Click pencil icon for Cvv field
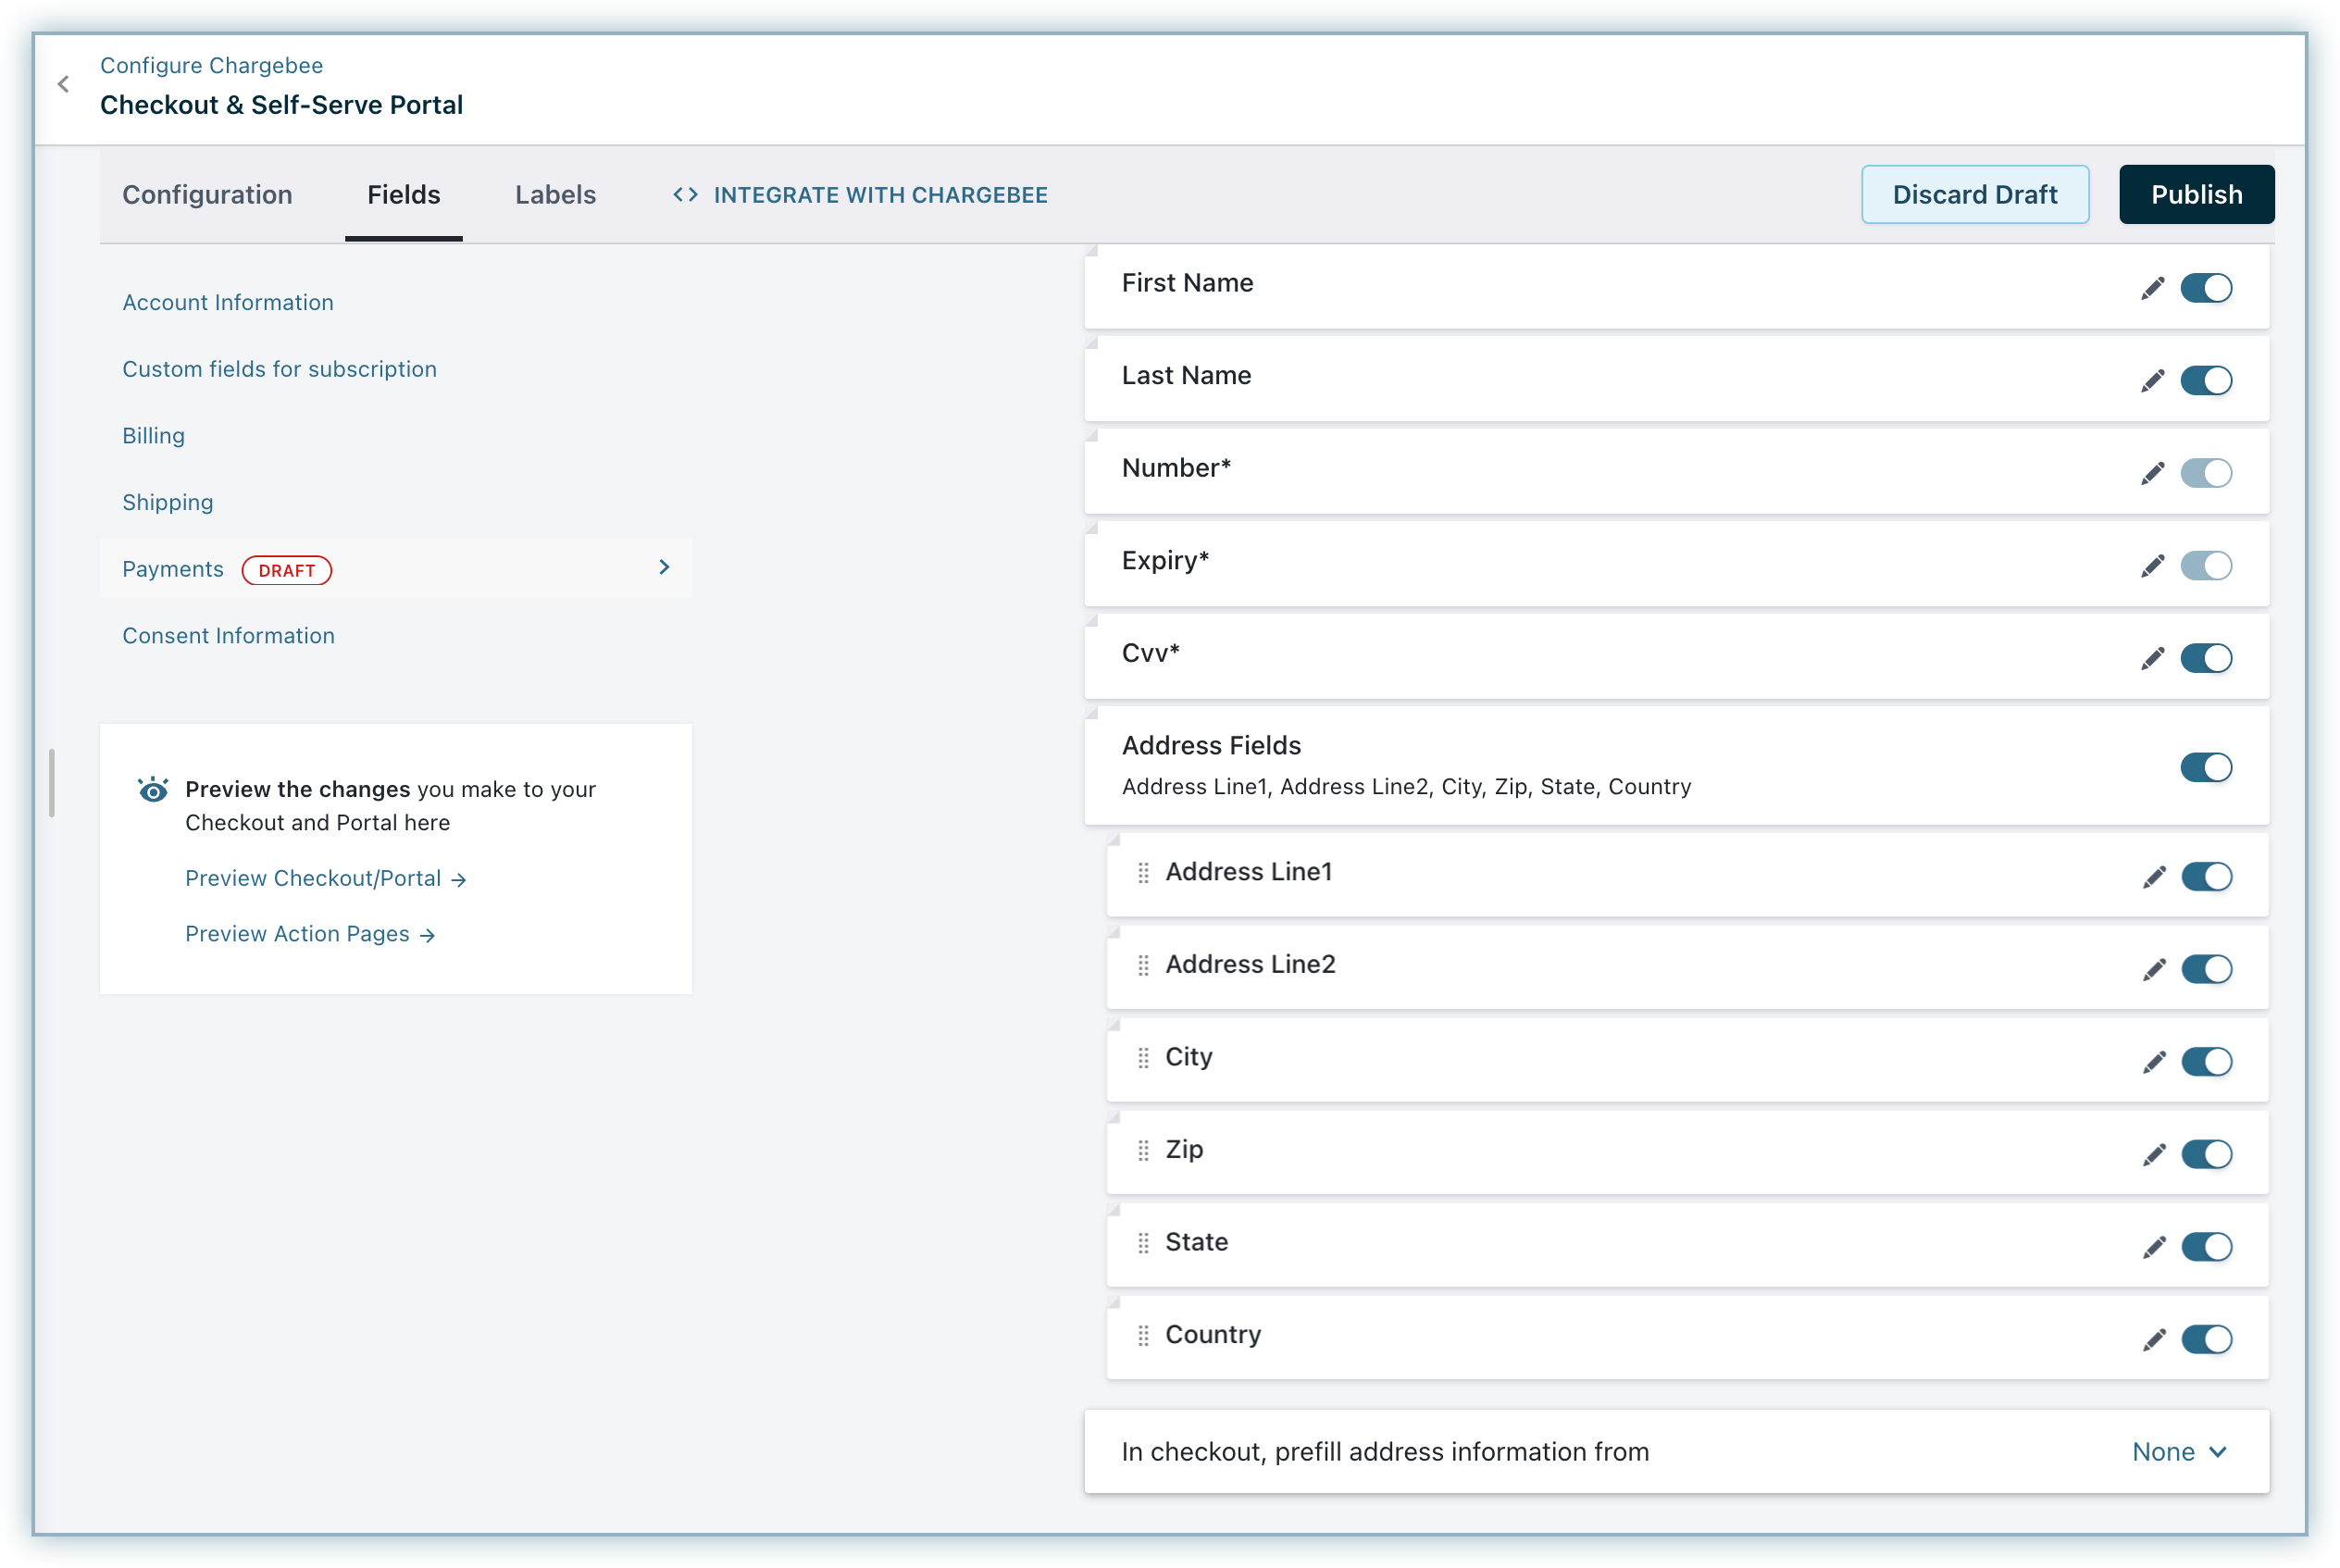The height and width of the screenshot is (1568, 2340). coord(2152,659)
